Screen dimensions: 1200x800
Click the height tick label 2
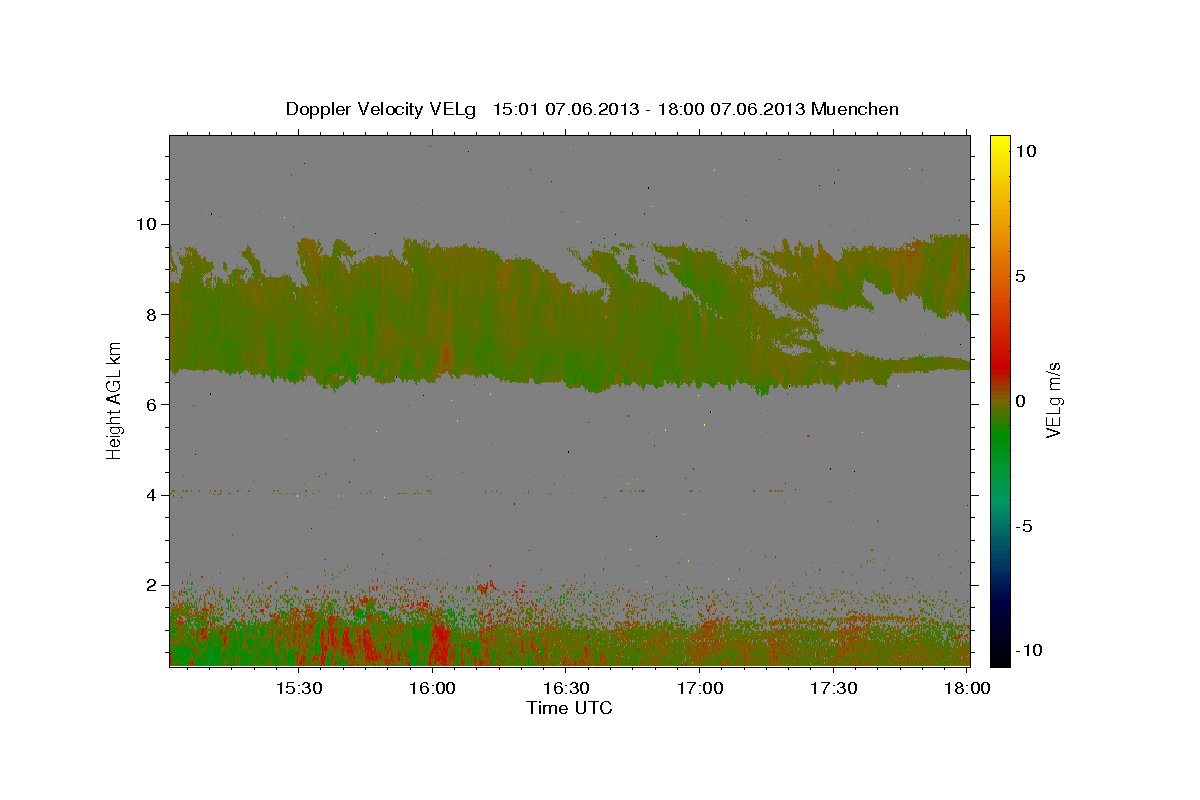(x=154, y=585)
